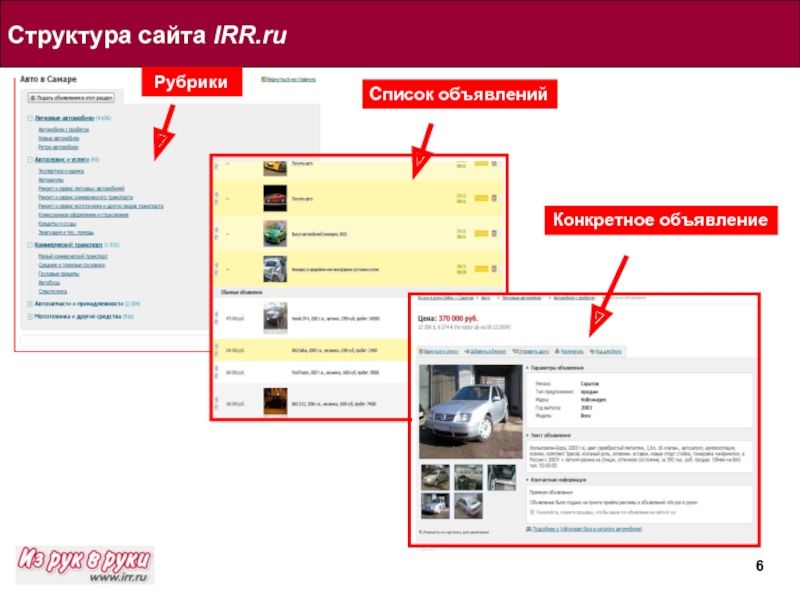Choose Комиссионное оформление и страхование
The height and width of the screenshot is (600, 800).
click(84, 215)
